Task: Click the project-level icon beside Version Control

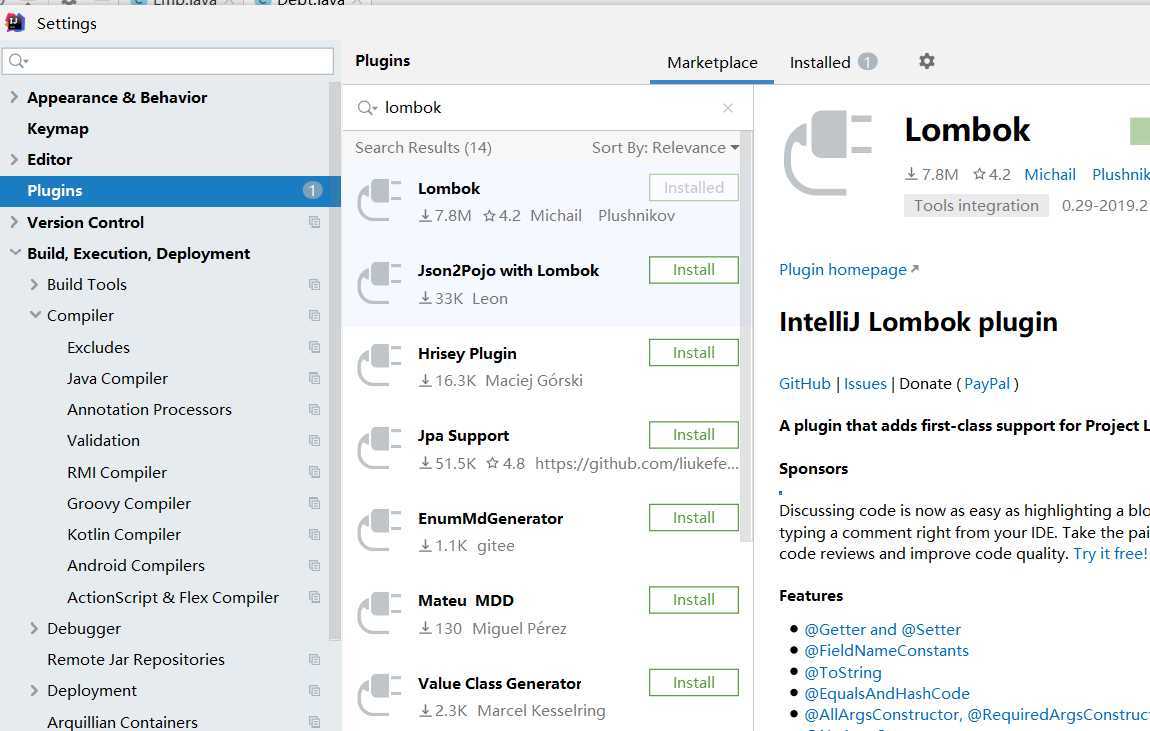Action: (x=315, y=222)
